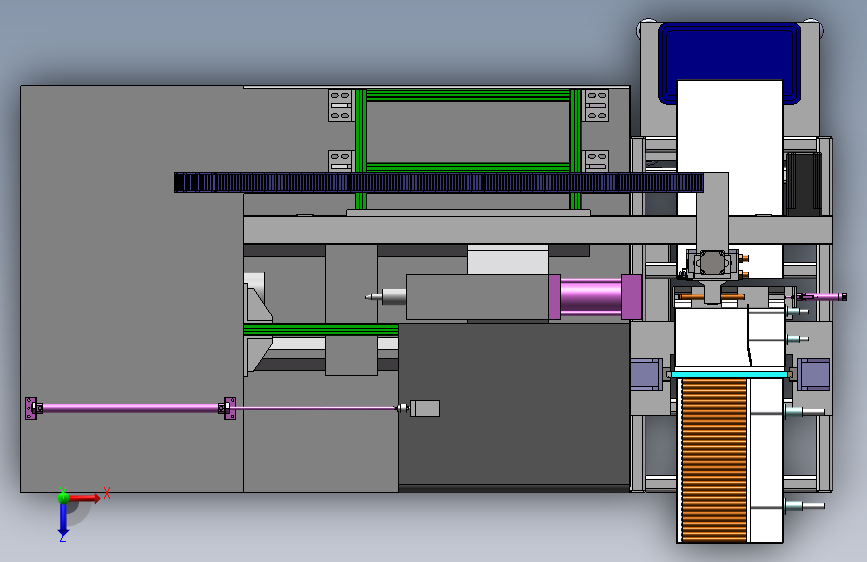Select the wide light gray left table plate

132,288
